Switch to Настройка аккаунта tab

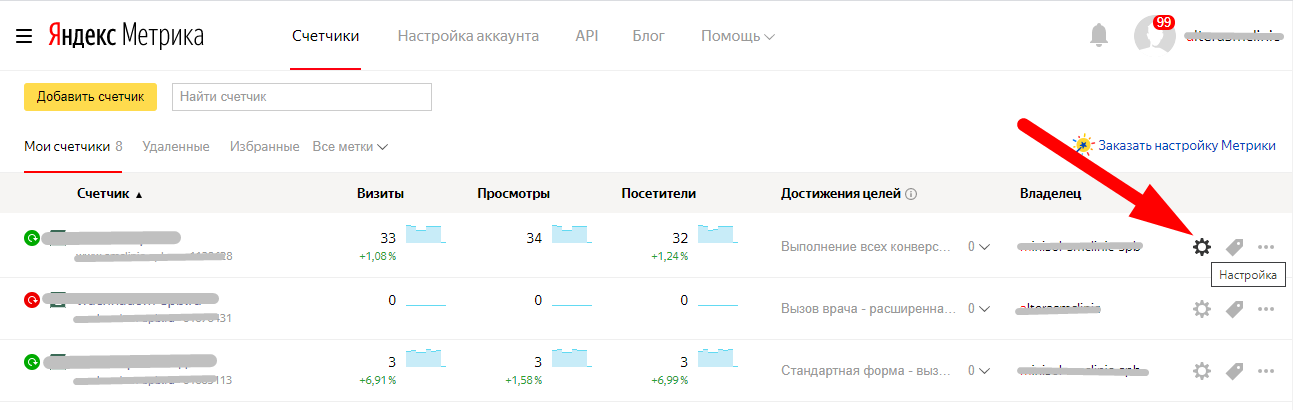[468, 36]
